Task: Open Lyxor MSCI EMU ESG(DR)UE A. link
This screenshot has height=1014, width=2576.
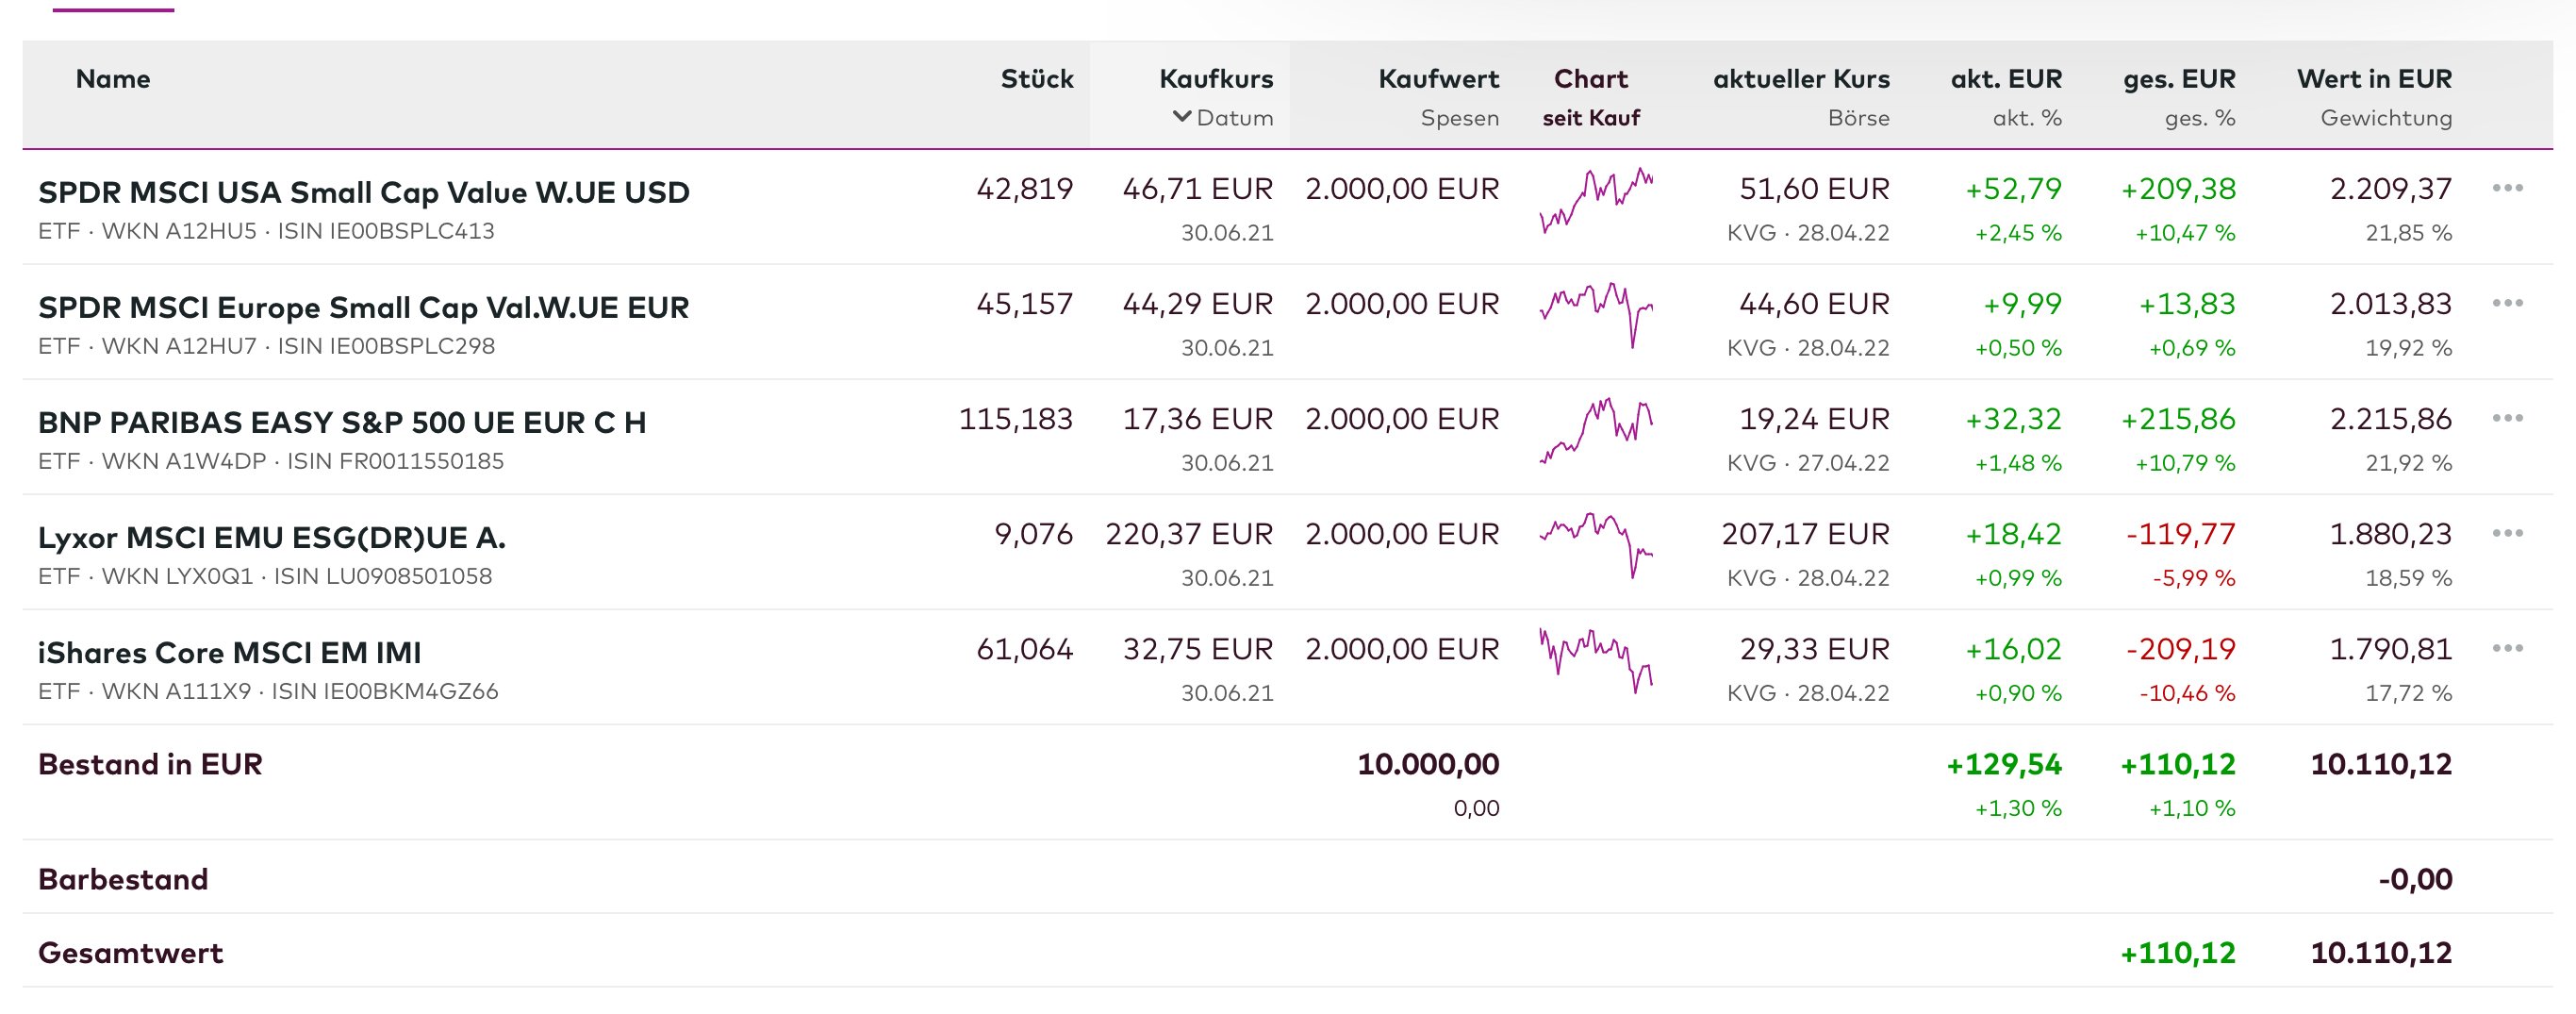Action: tap(272, 537)
